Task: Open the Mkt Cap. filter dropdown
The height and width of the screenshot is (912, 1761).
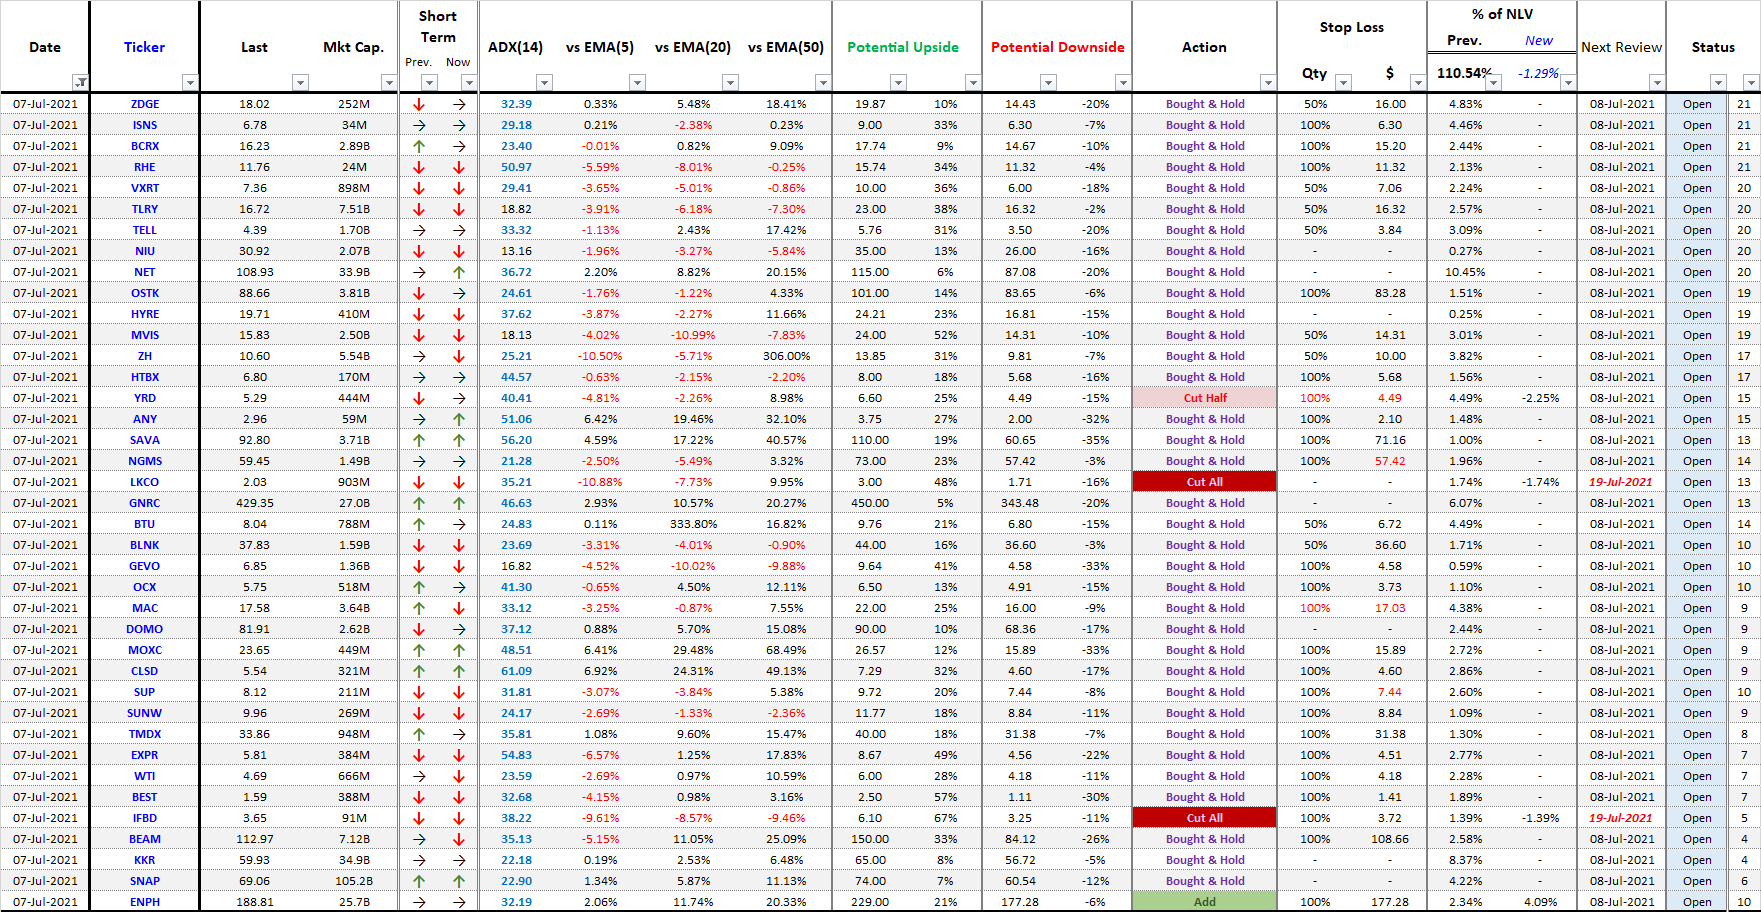Action: [389, 82]
